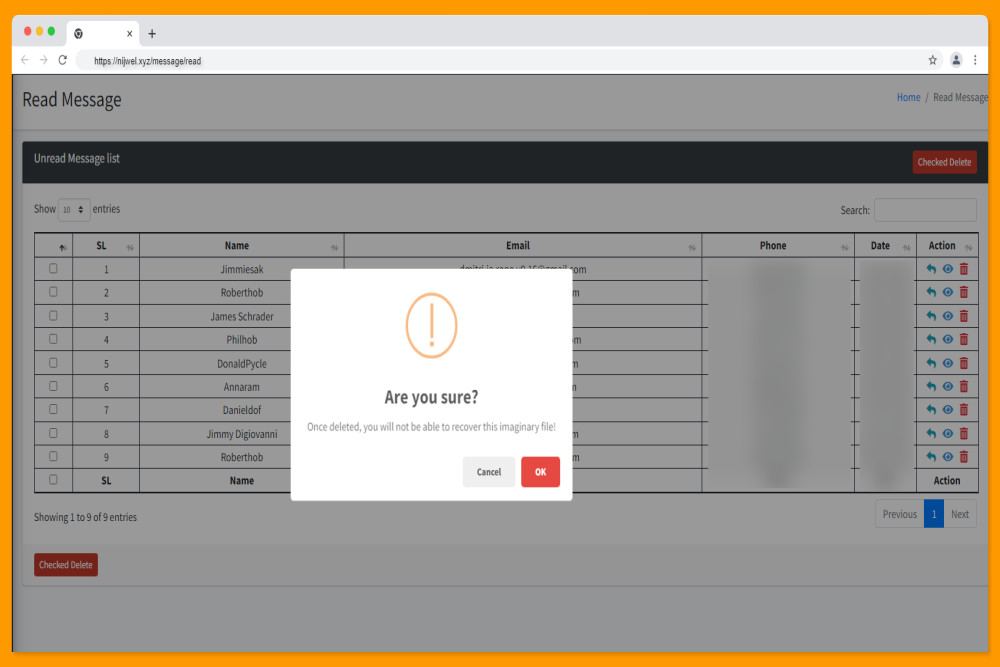The width and height of the screenshot is (1000, 667).
Task: Delete row 9 Roberthob message
Action: click(964, 457)
